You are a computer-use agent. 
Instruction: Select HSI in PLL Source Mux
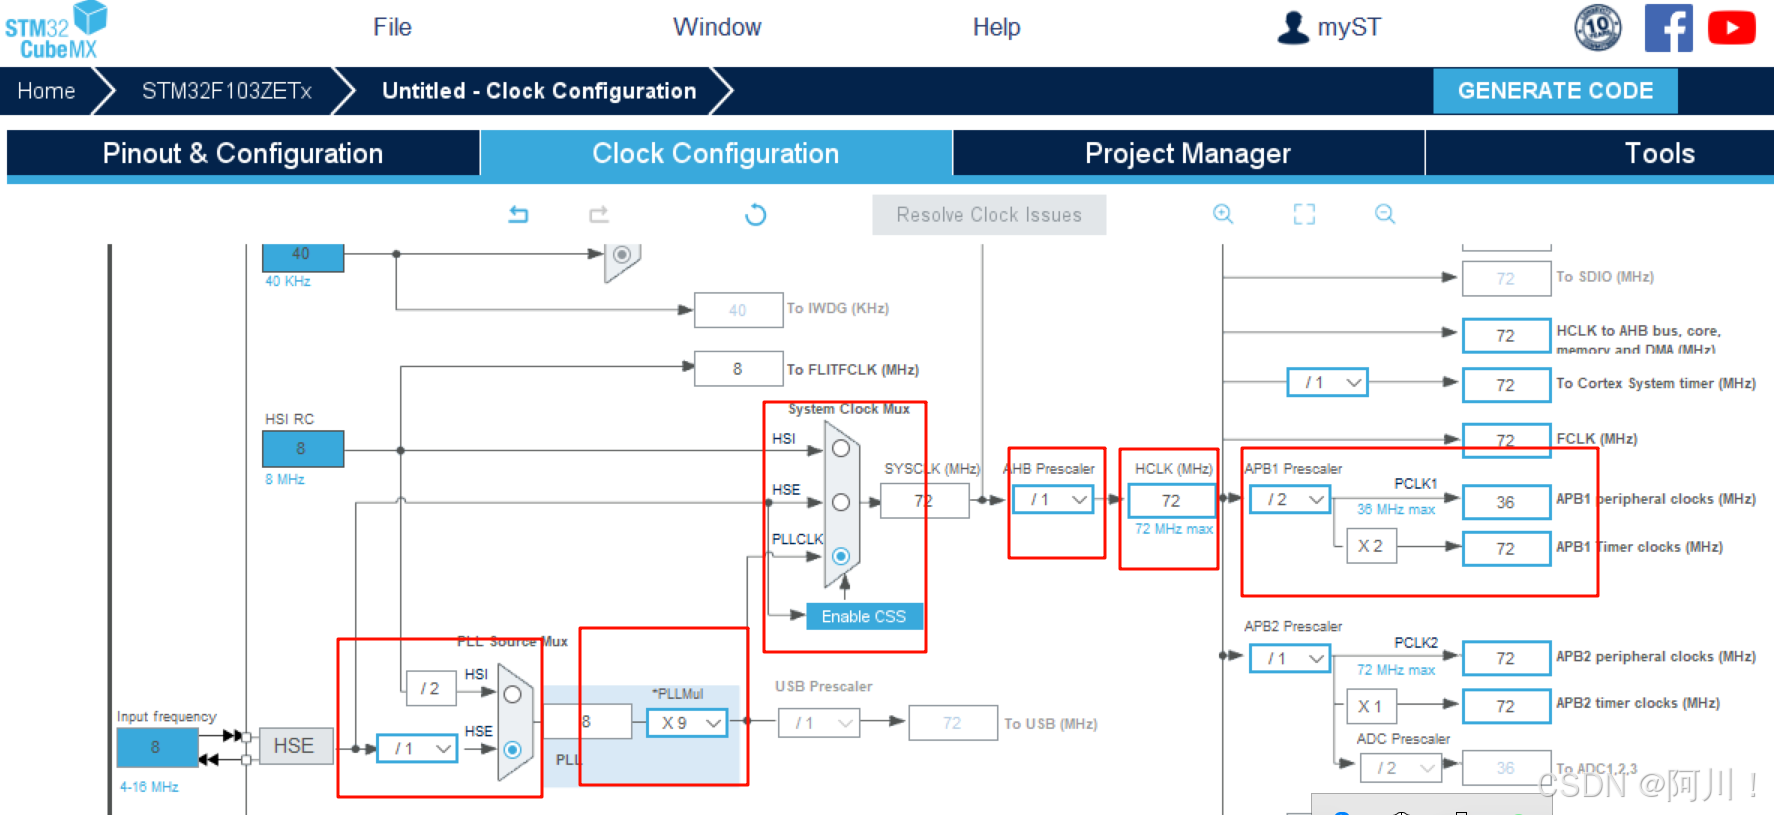pyautogui.click(x=513, y=694)
